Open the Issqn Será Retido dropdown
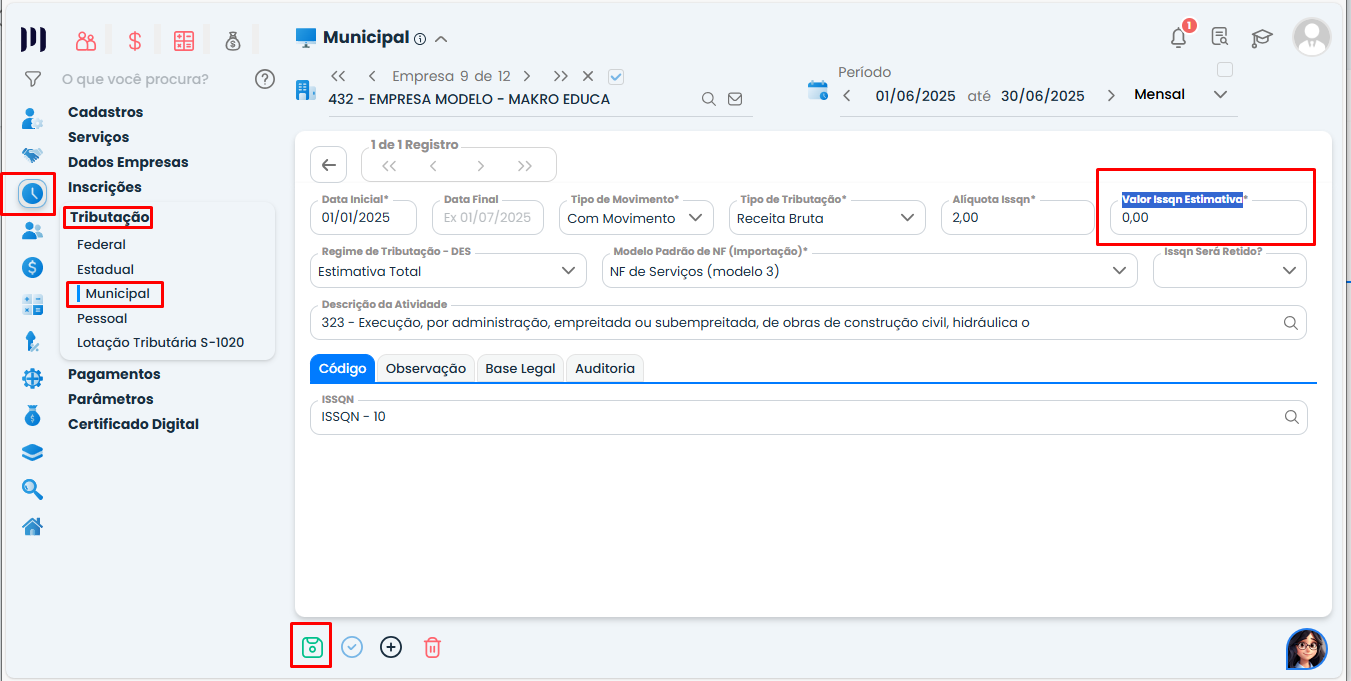This screenshot has width=1351, height=681. click(1229, 271)
